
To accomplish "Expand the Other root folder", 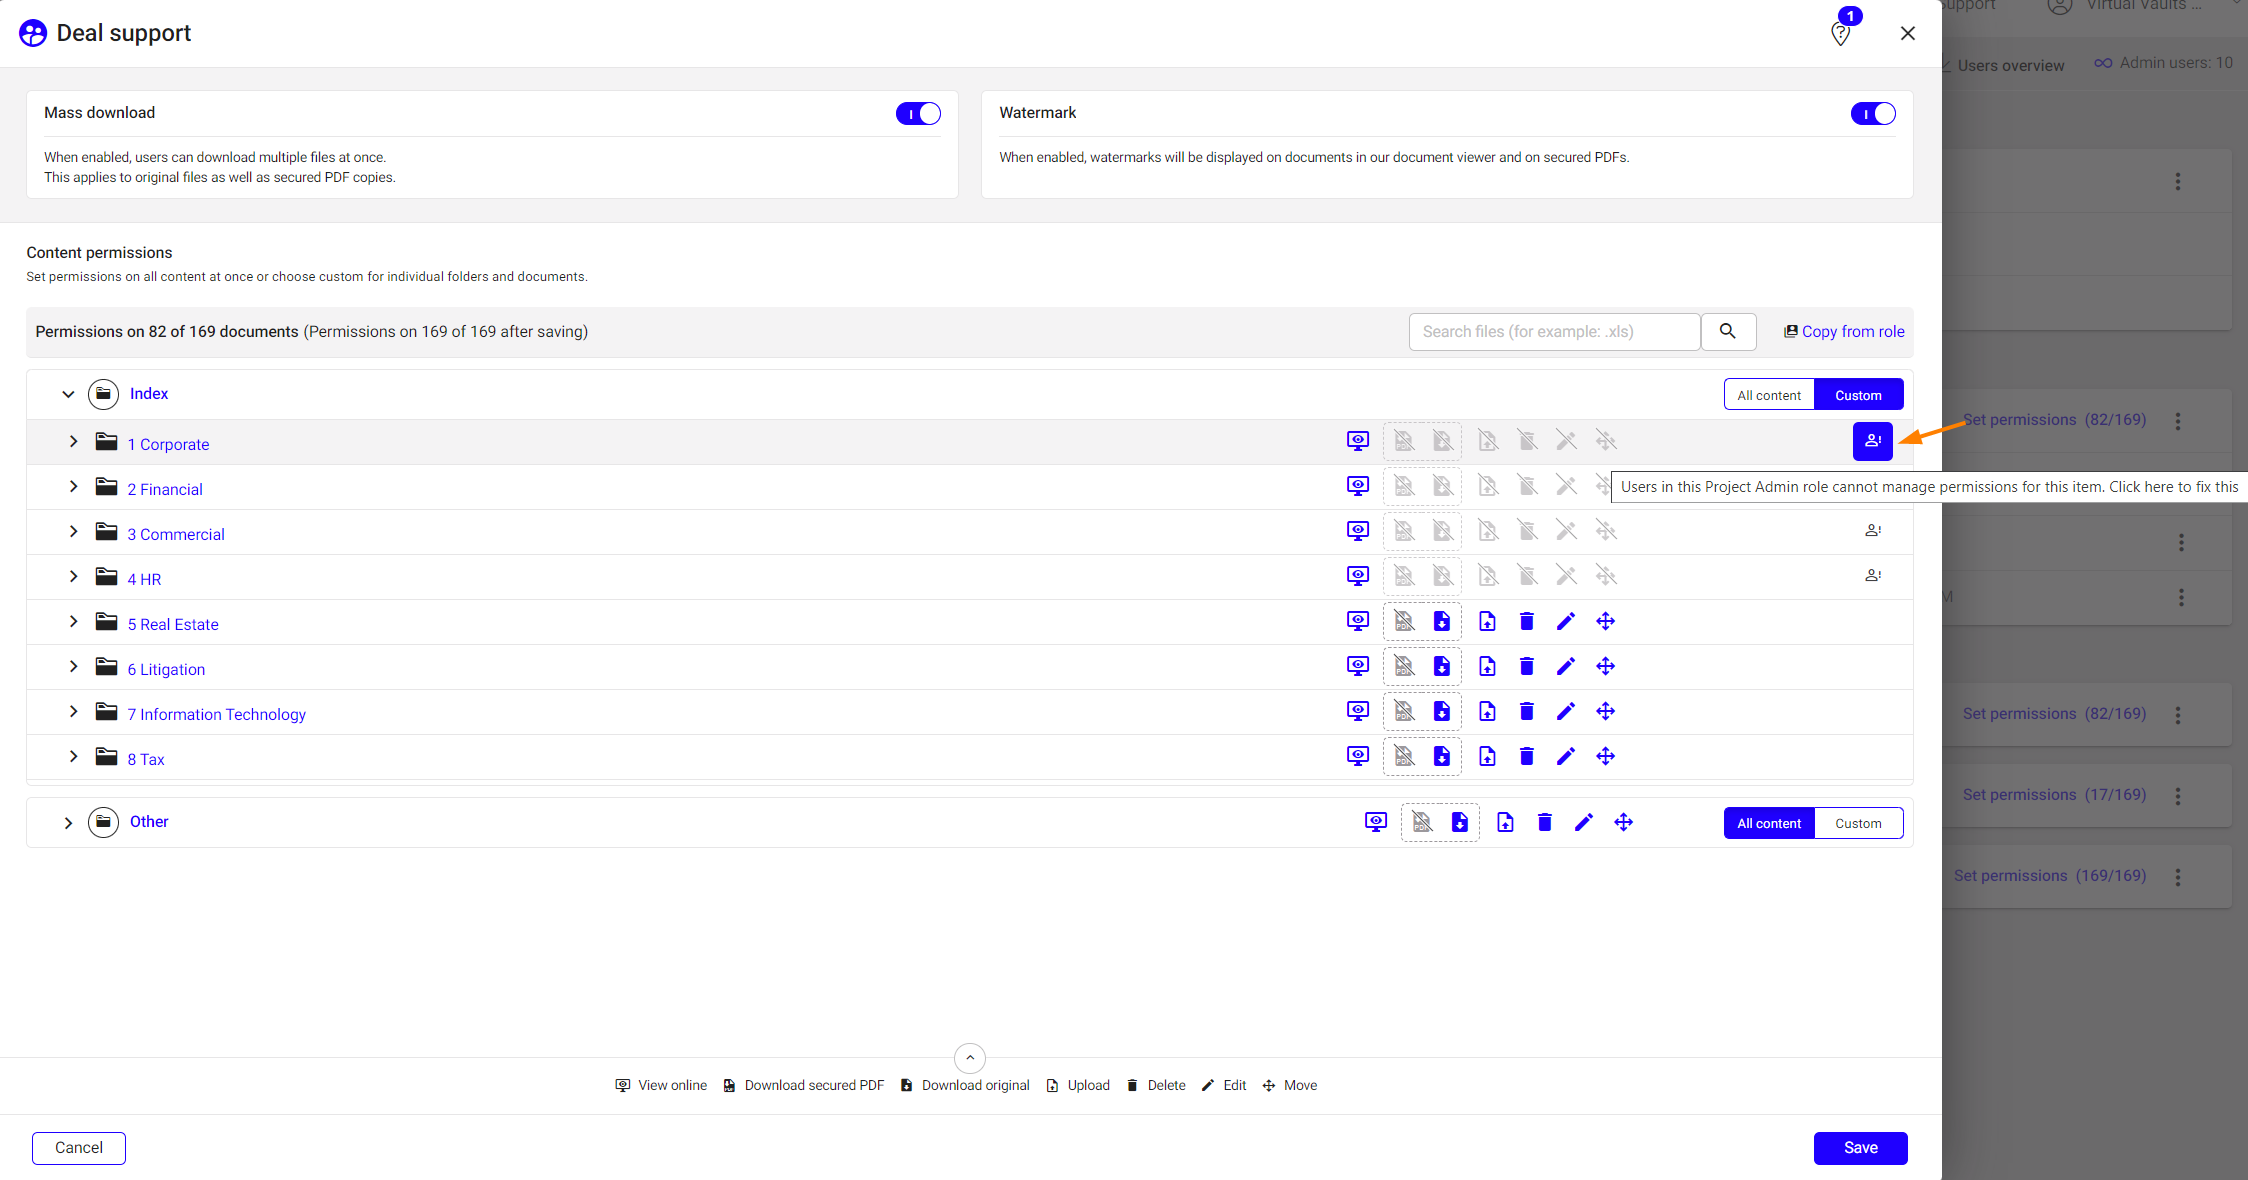I will click(x=68, y=823).
